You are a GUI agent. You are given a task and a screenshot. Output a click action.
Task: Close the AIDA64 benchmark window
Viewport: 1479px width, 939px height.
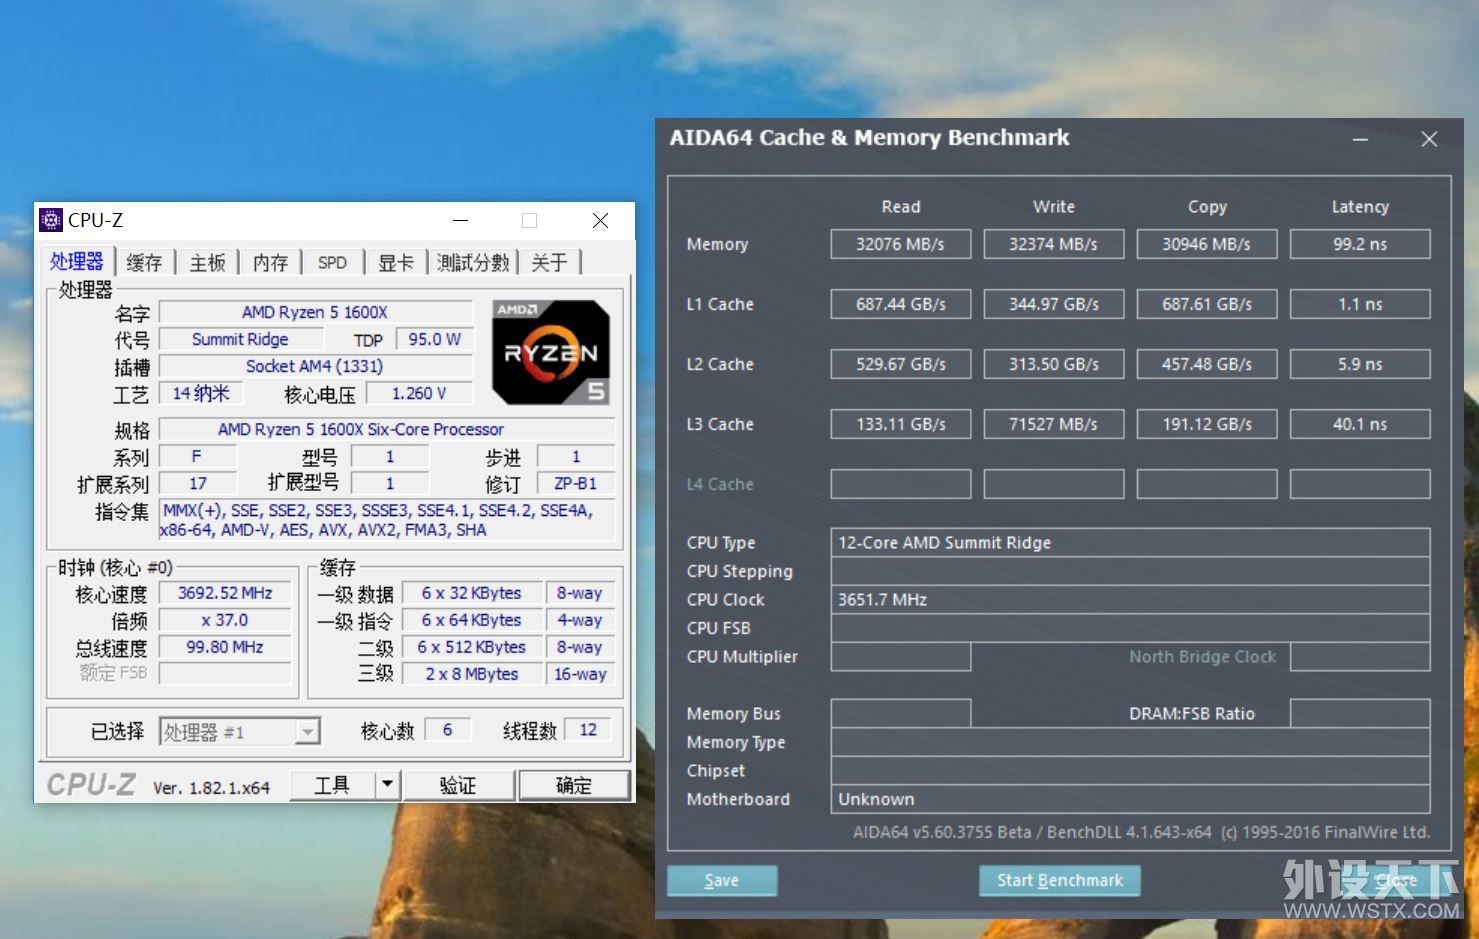click(1429, 140)
